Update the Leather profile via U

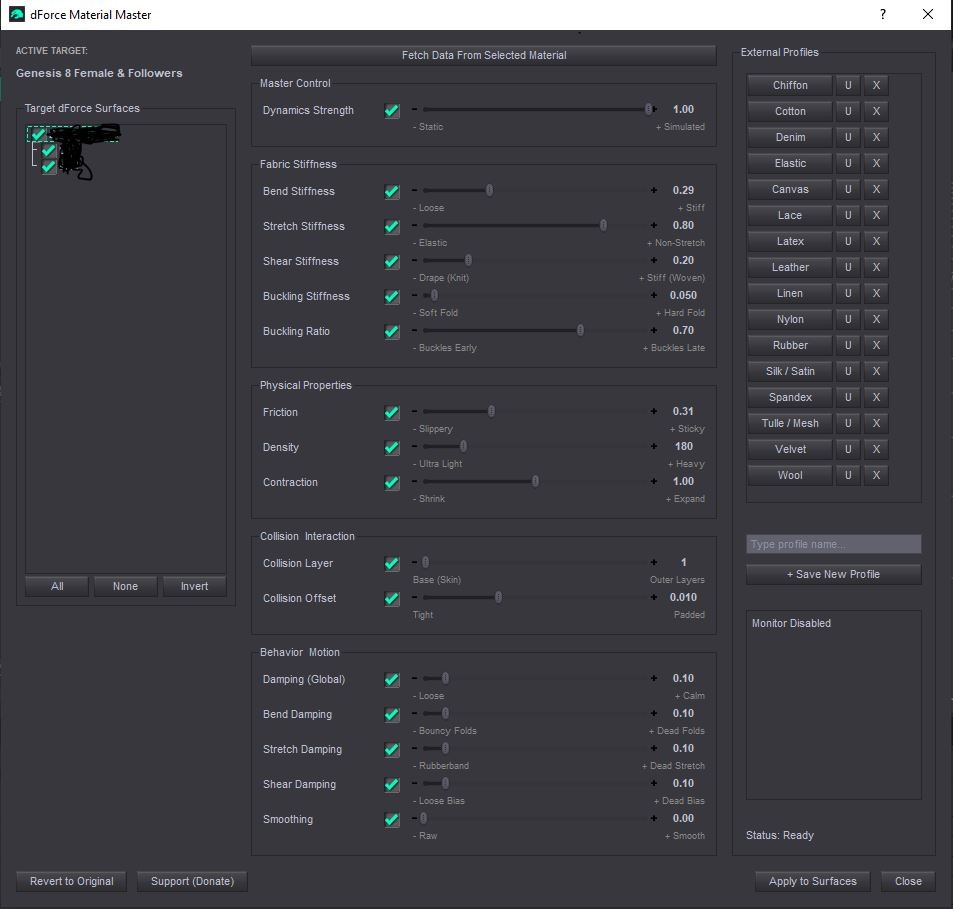tap(848, 267)
